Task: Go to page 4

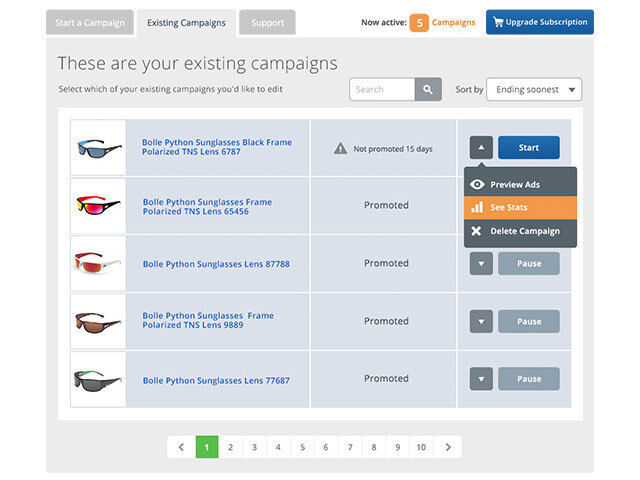Action: click(x=278, y=447)
